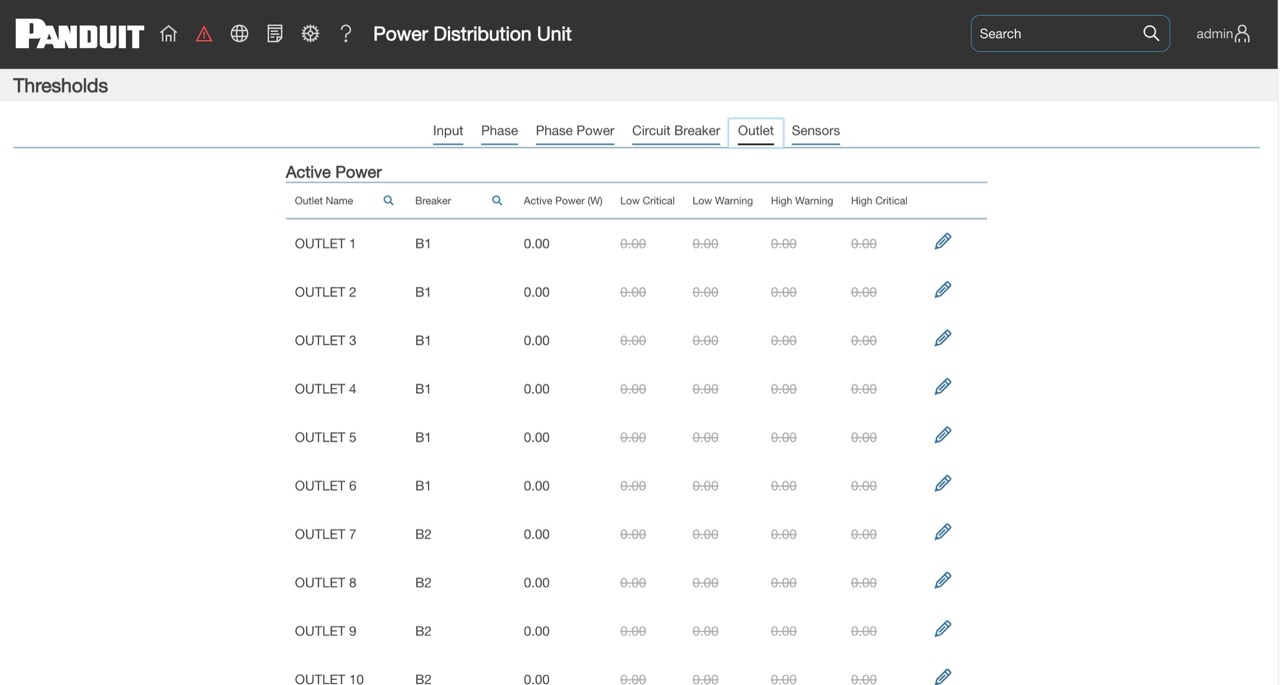Click the Breaker column header
This screenshot has width=1280, height=685.
(x=433, y=201)
